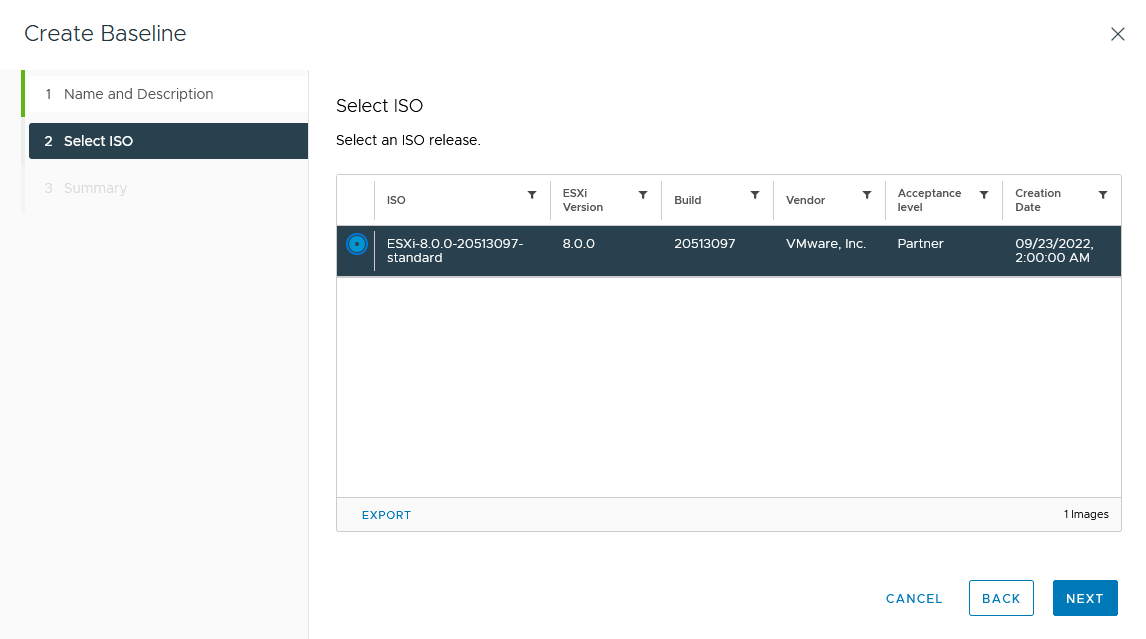
Task: Sort by the Vendor column header
Action: (x=805, y=200)
